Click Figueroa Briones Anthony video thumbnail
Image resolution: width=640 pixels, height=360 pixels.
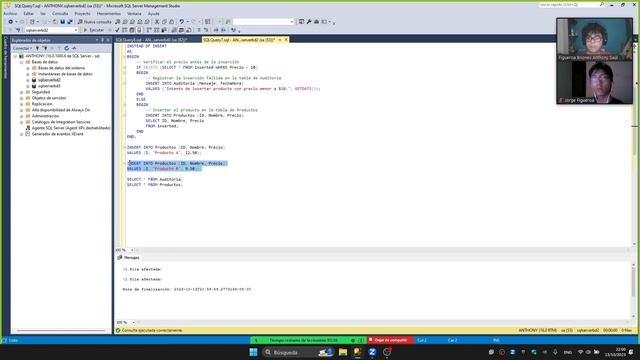[594, 40]
